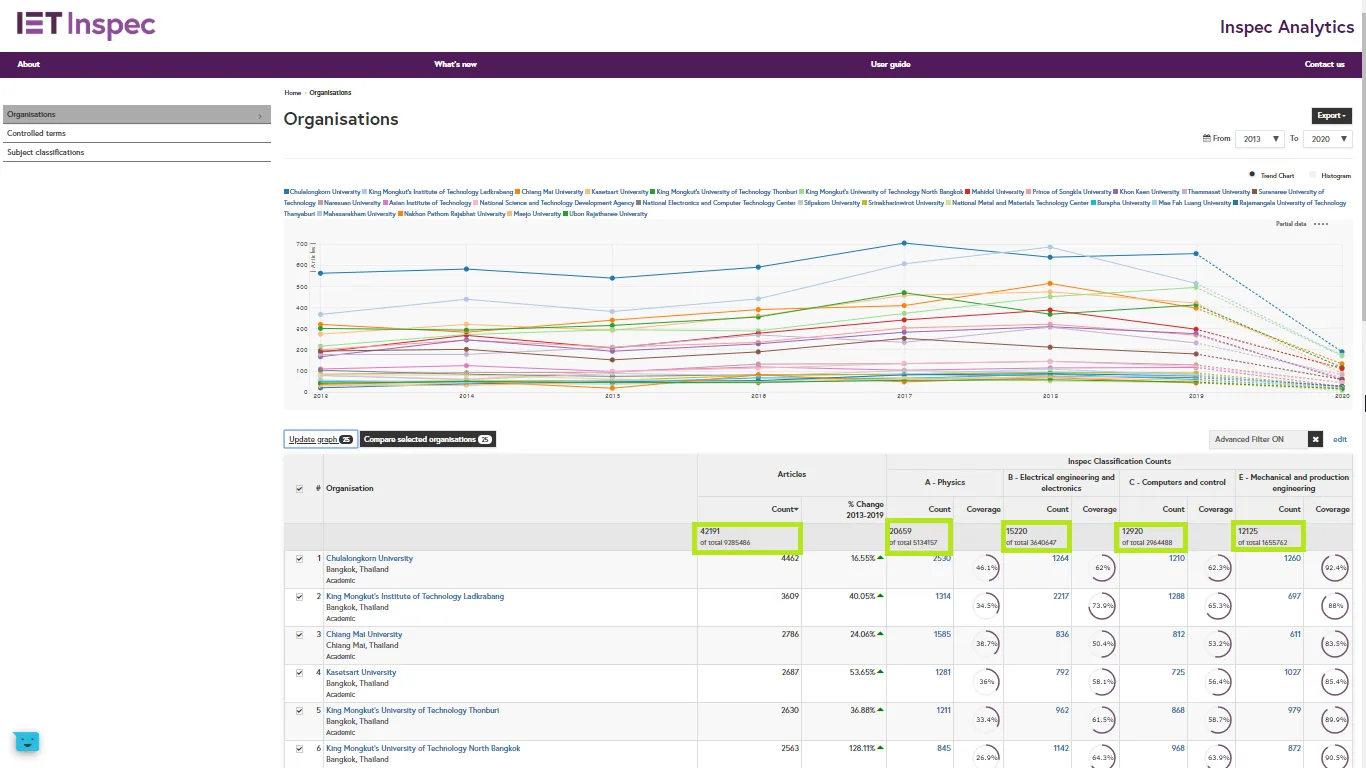The image size is (1366, 768).
Task: Click Chulalongkorn University legend color swatch
Action: click(x=287, y=192)
